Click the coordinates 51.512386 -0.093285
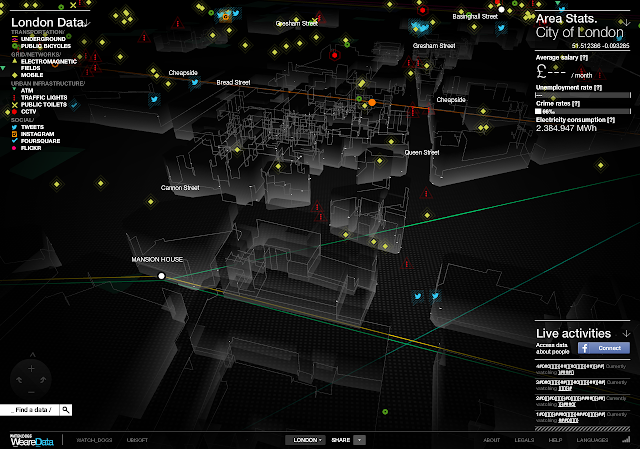640x449 pixels. (x=600, y=46)
